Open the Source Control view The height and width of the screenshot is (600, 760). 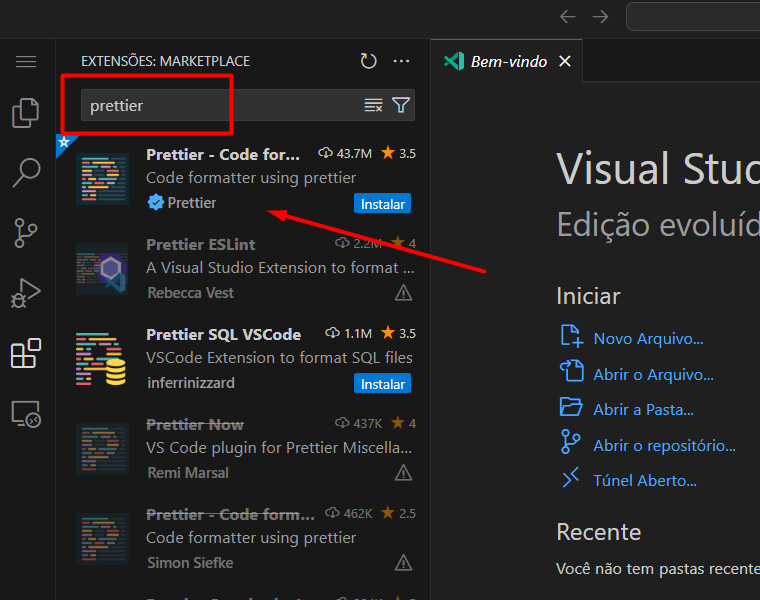pyautogui.click(x=26, y=233)
